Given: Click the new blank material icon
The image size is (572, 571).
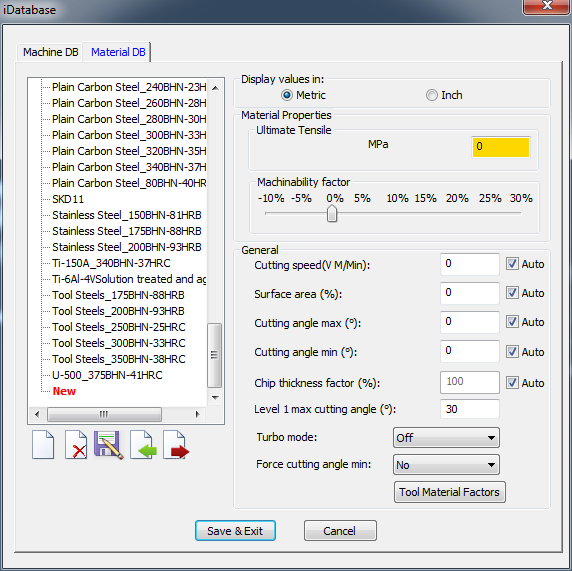Looking at the screenshot, I should coord(43,444).
